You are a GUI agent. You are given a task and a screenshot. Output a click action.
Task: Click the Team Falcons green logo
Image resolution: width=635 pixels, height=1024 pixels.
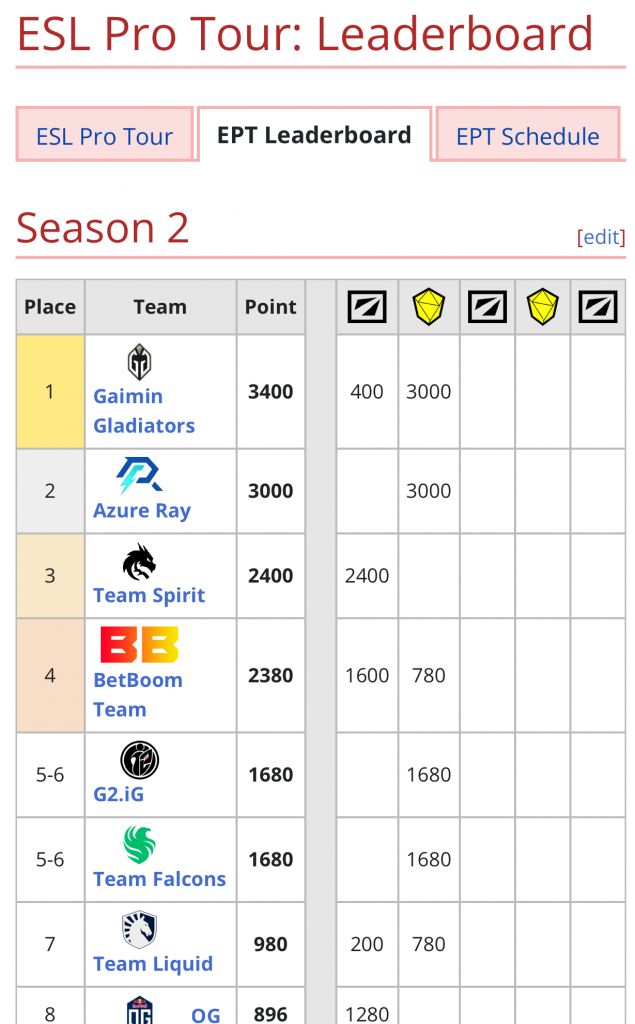click(x=140, y=845)
